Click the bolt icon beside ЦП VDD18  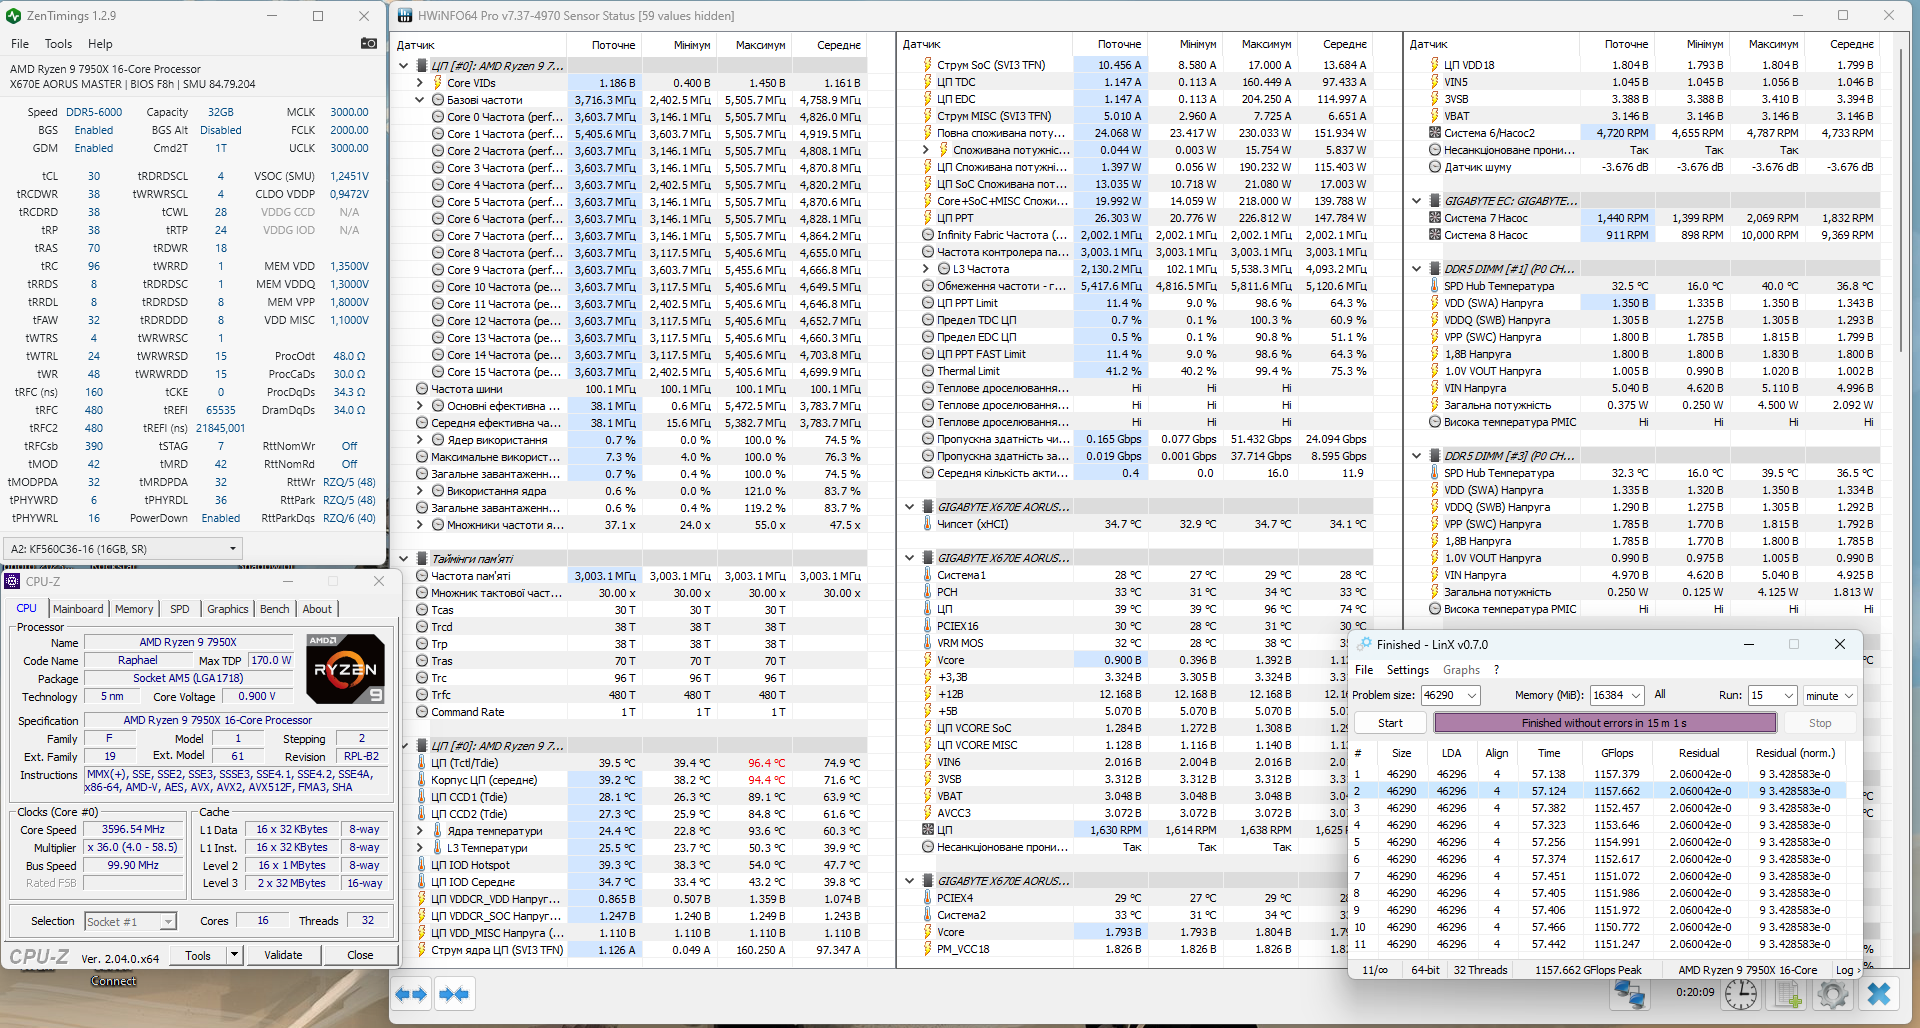click(1435, 65)
